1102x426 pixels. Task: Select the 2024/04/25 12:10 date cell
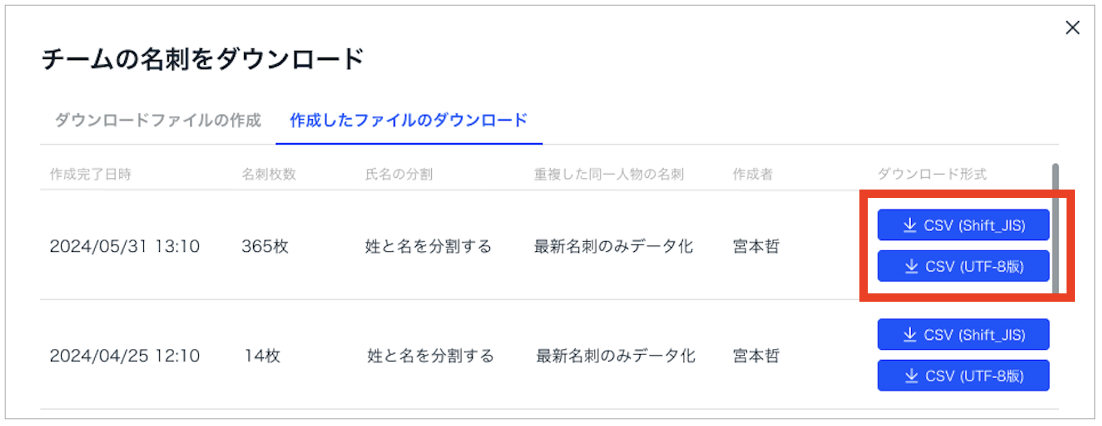(x=124, y=355)
